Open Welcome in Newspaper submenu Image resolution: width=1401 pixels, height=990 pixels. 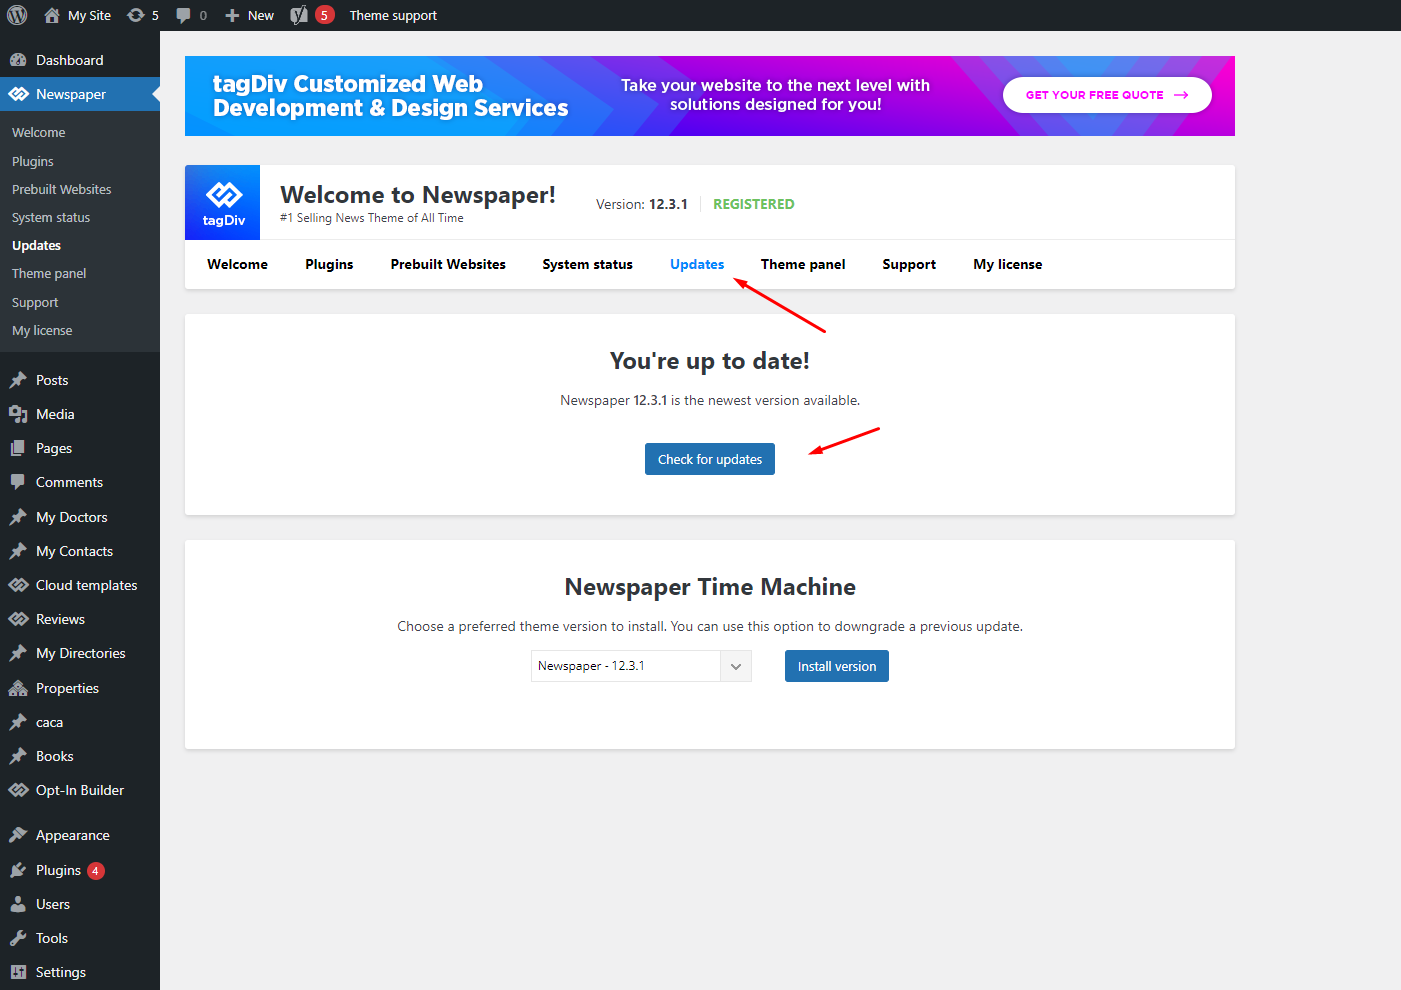click(39, 132)
